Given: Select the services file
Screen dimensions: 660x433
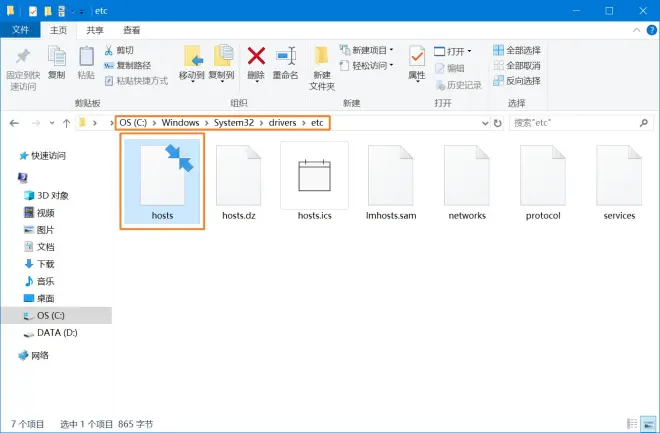Looking at the screenshot, I should 619,182.
